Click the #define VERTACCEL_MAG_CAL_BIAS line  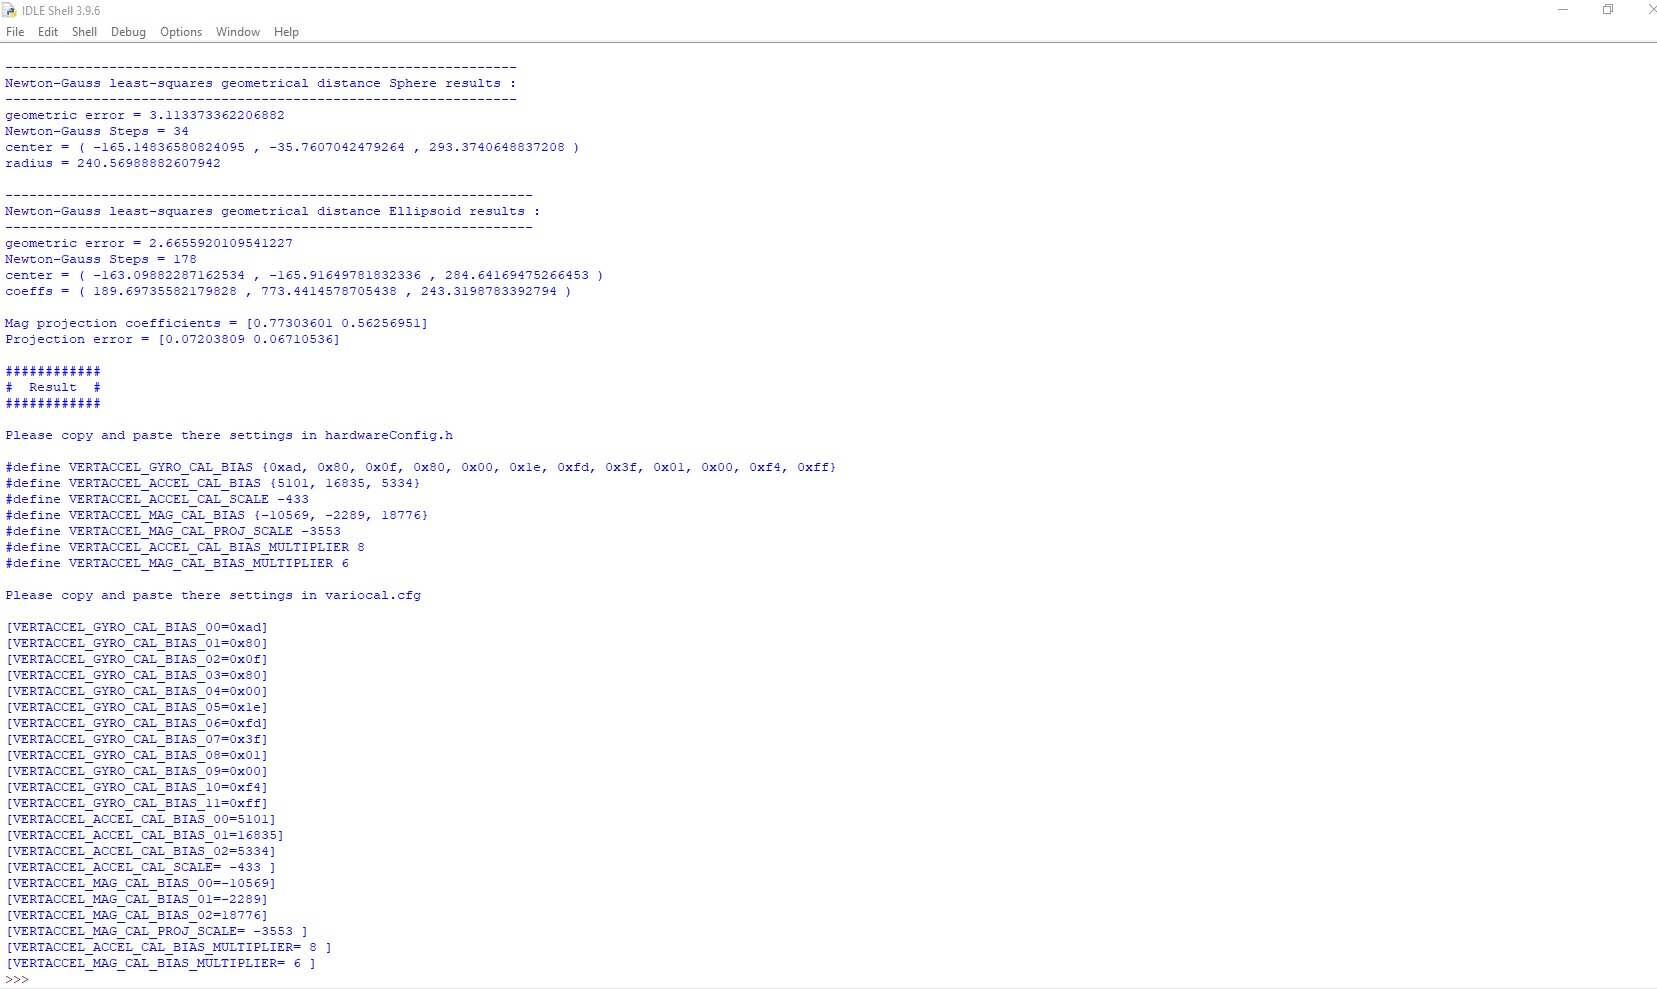pyautogui.click(x=217, y=515)
